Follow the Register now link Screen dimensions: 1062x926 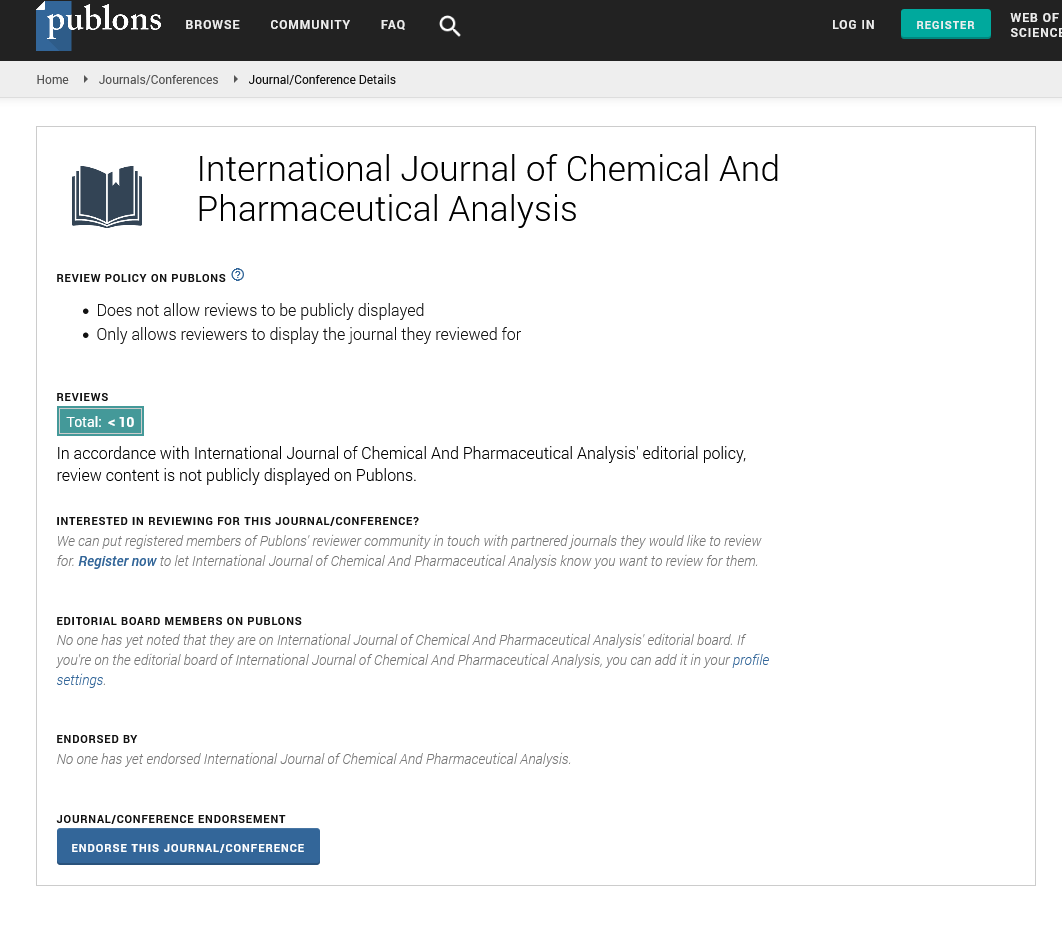pos(117,561)
